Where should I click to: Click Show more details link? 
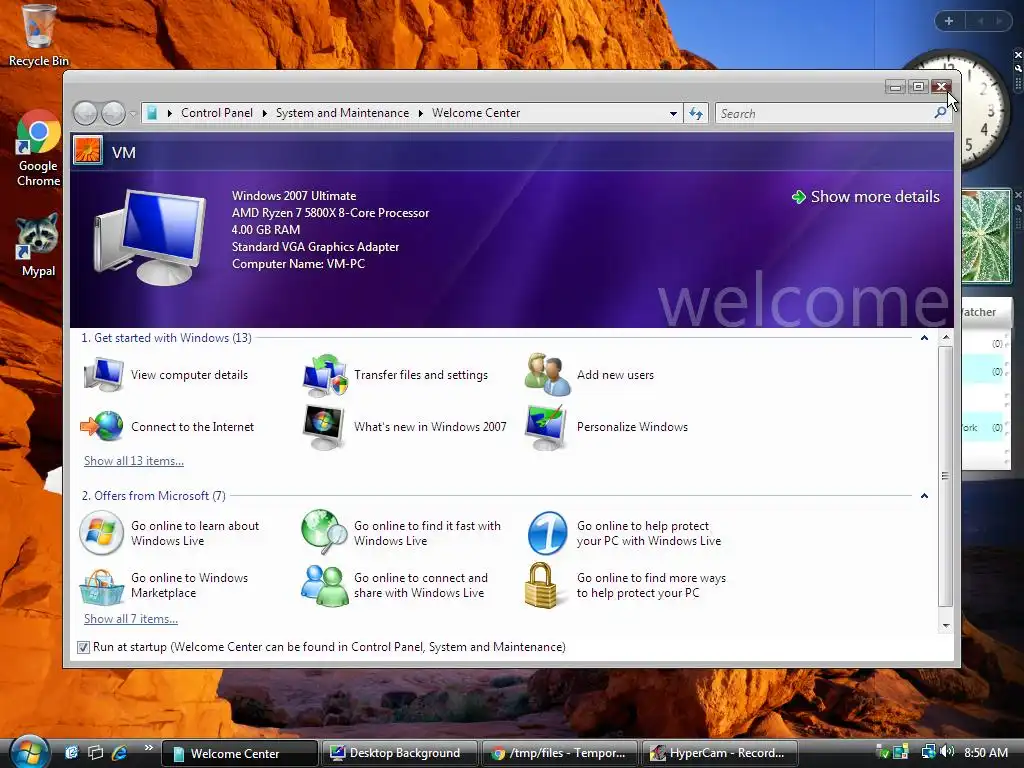[865, 197]
